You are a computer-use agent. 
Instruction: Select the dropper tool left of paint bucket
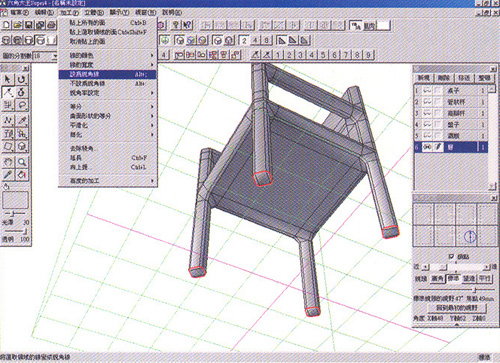pyautogui.click(x=8, y=175)
